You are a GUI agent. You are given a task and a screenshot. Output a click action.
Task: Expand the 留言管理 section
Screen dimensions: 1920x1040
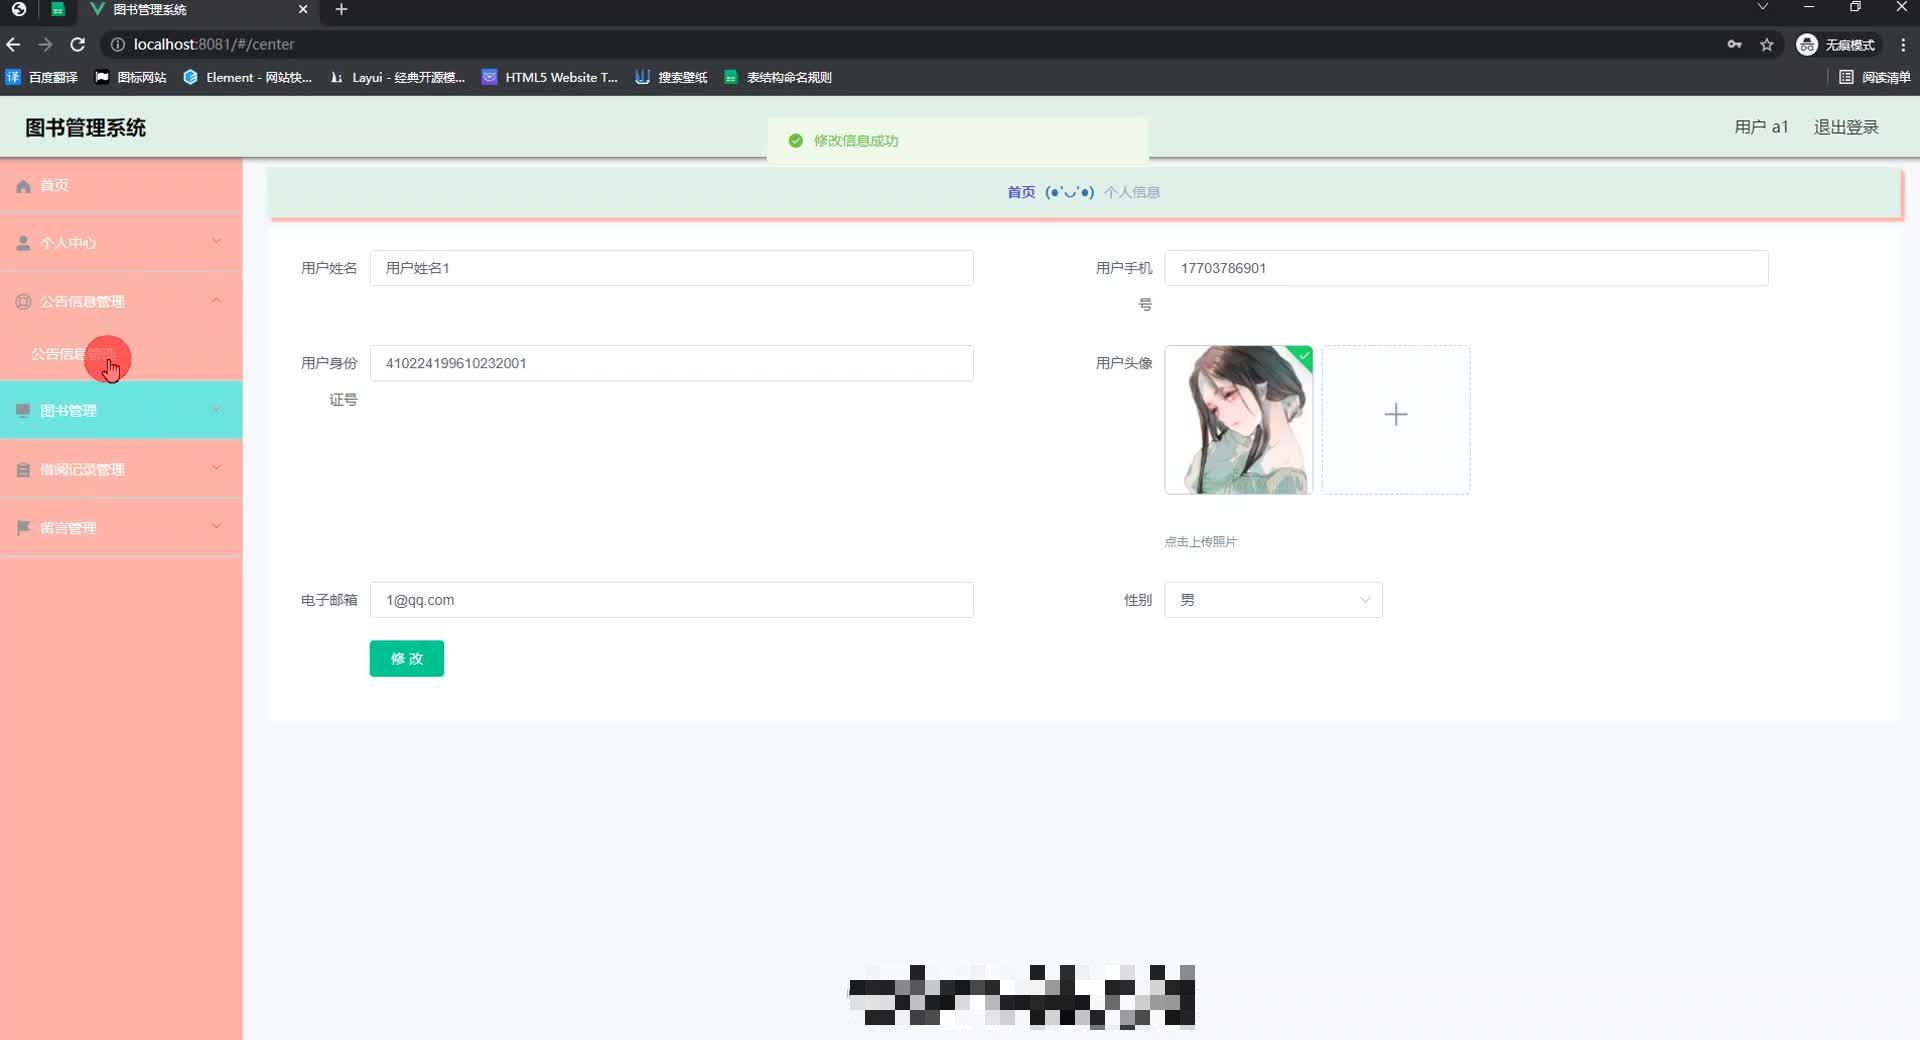tap(216, 527)
